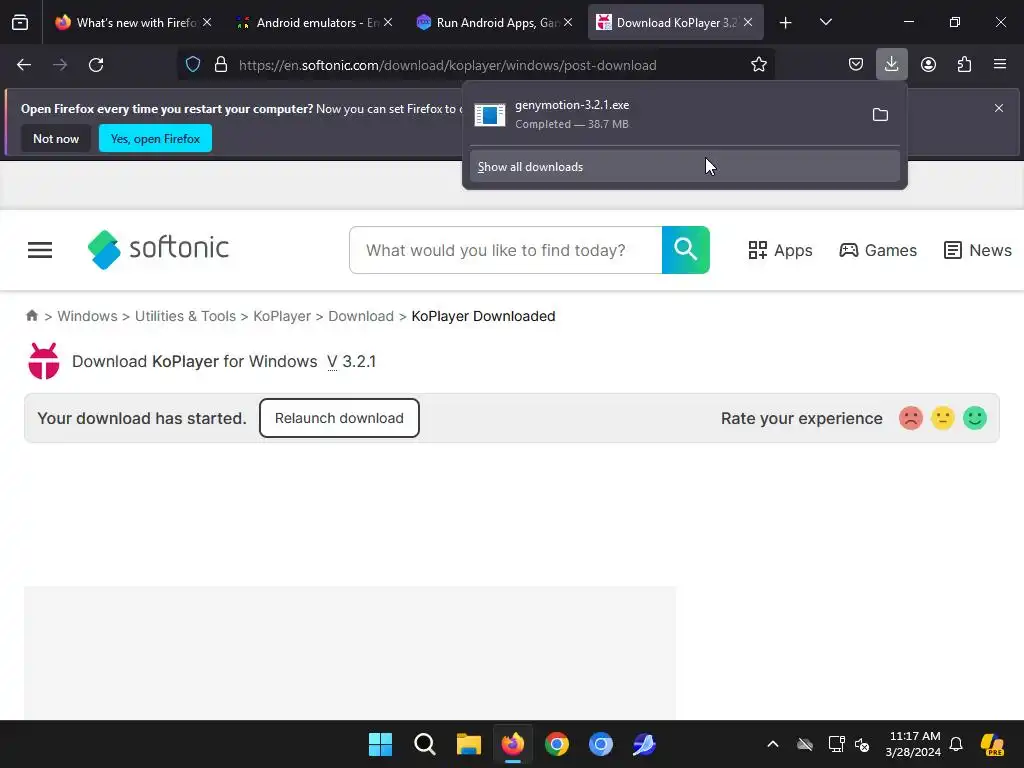Open extensions puzzle icon
Screen dimensions: 1024x768
(x=964, y=65)
